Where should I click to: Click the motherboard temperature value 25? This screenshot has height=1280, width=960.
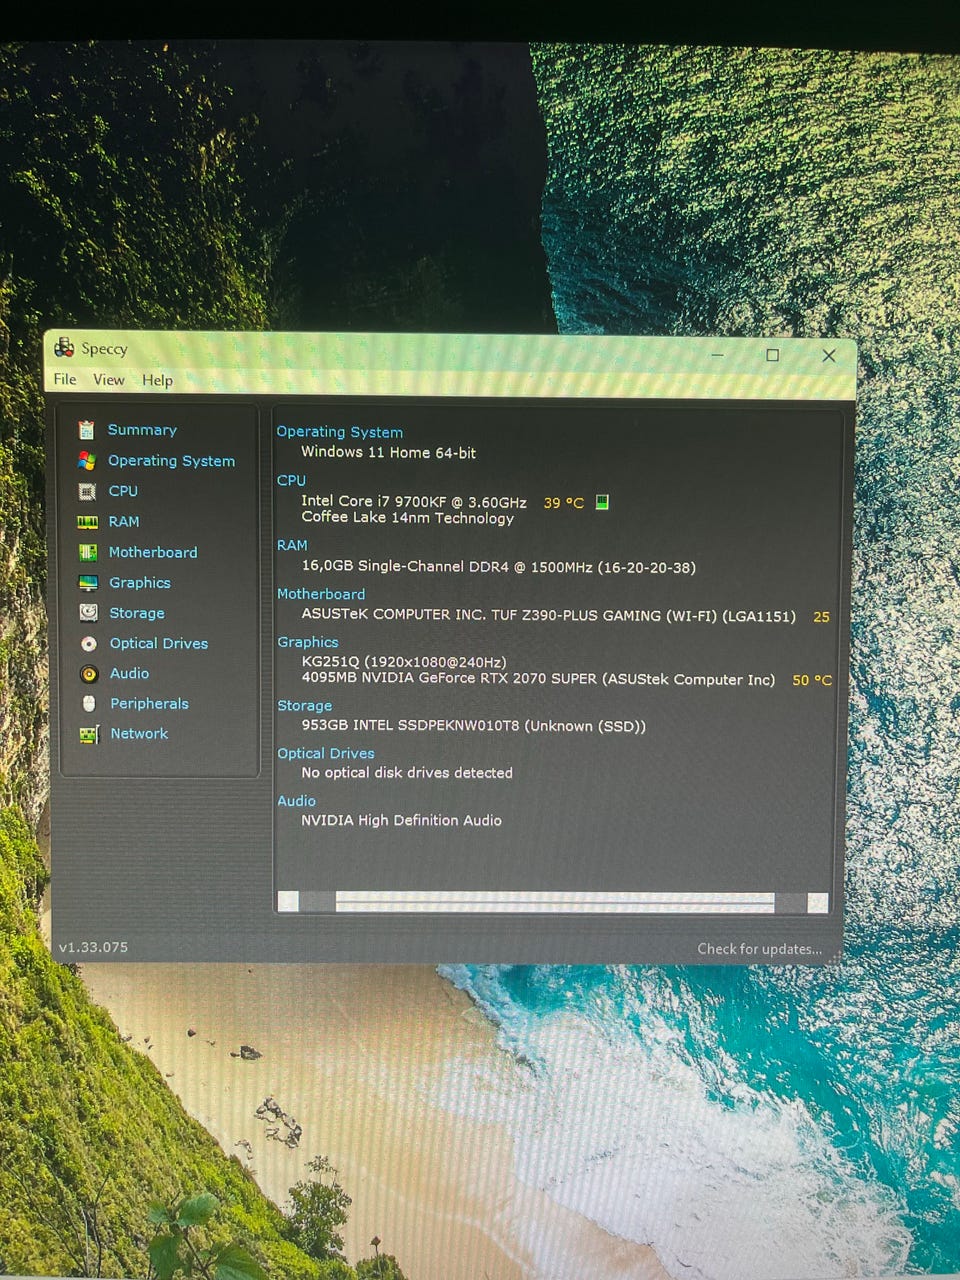[x=821, y=617]
